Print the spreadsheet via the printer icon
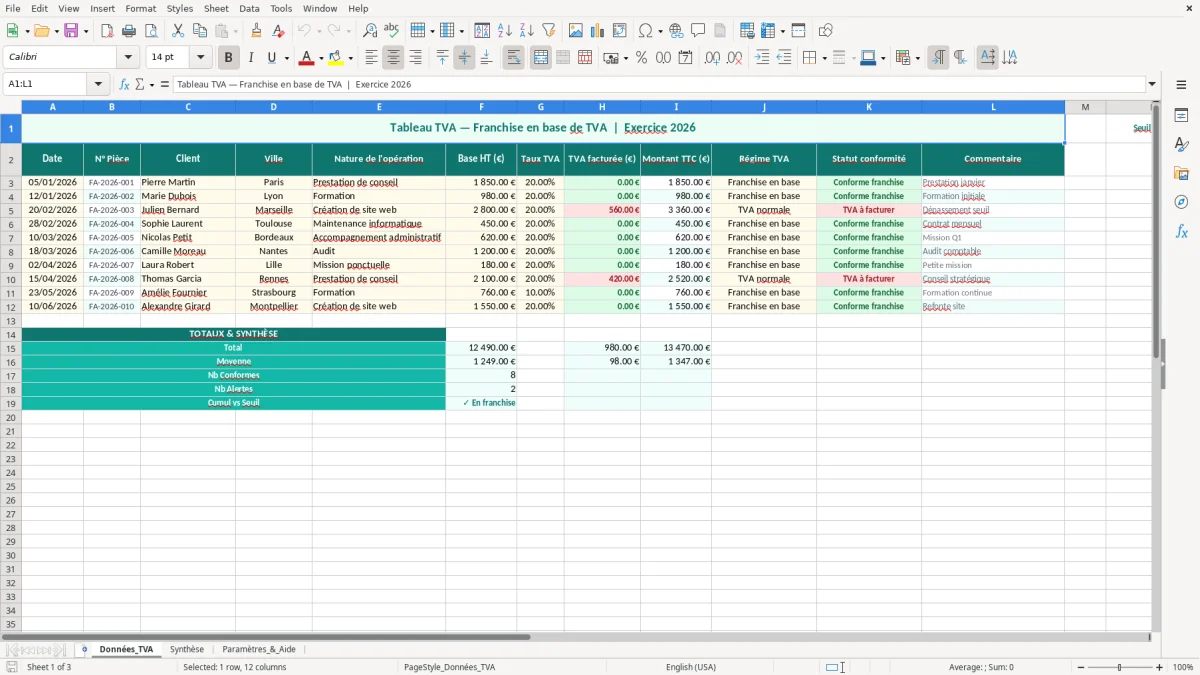The width and height of the screenshot is (1200, 675). pos(129,31)
